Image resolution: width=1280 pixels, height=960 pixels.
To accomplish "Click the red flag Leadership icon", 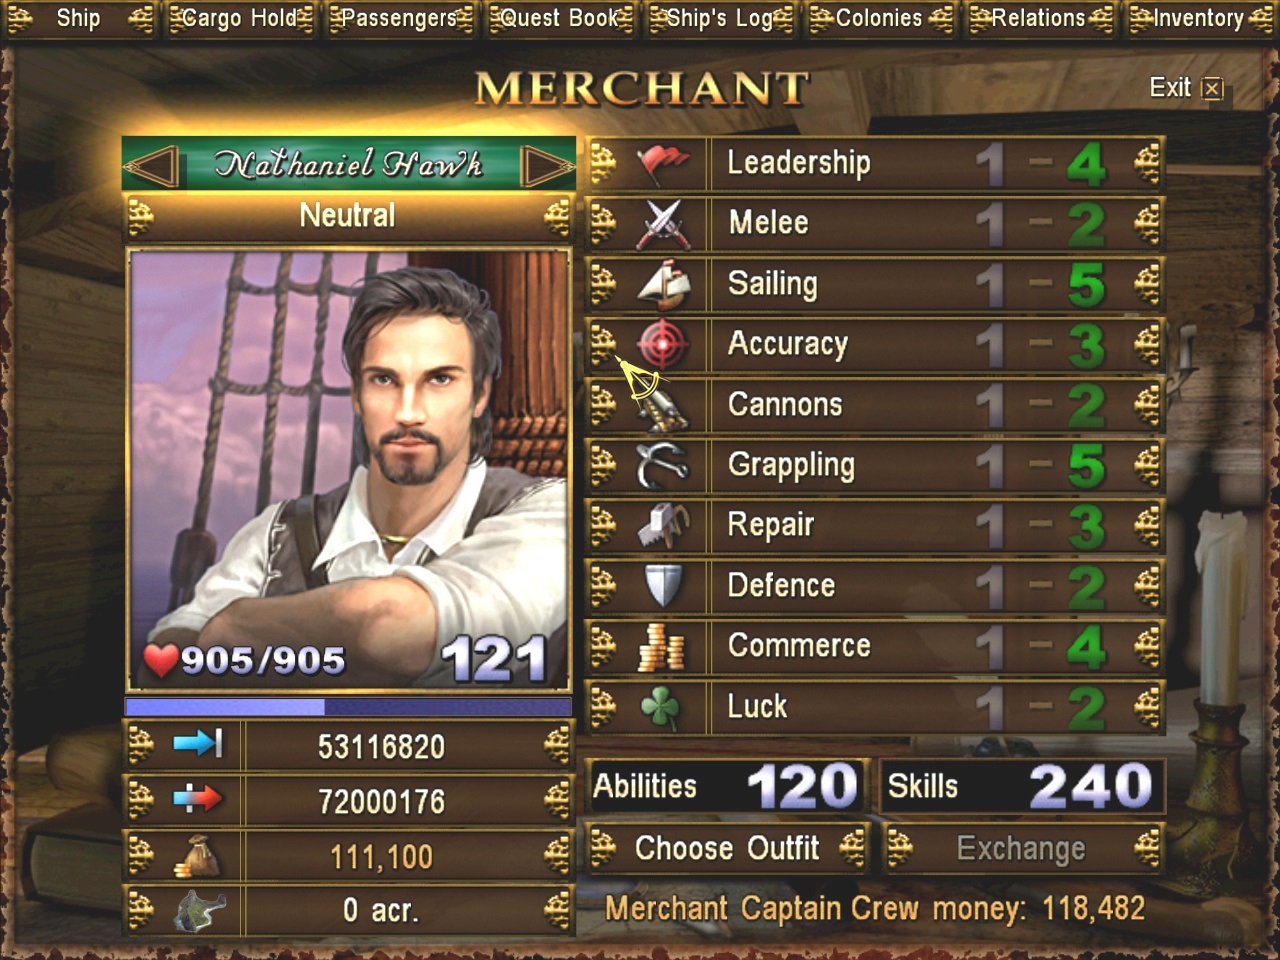I will (662, 164).
